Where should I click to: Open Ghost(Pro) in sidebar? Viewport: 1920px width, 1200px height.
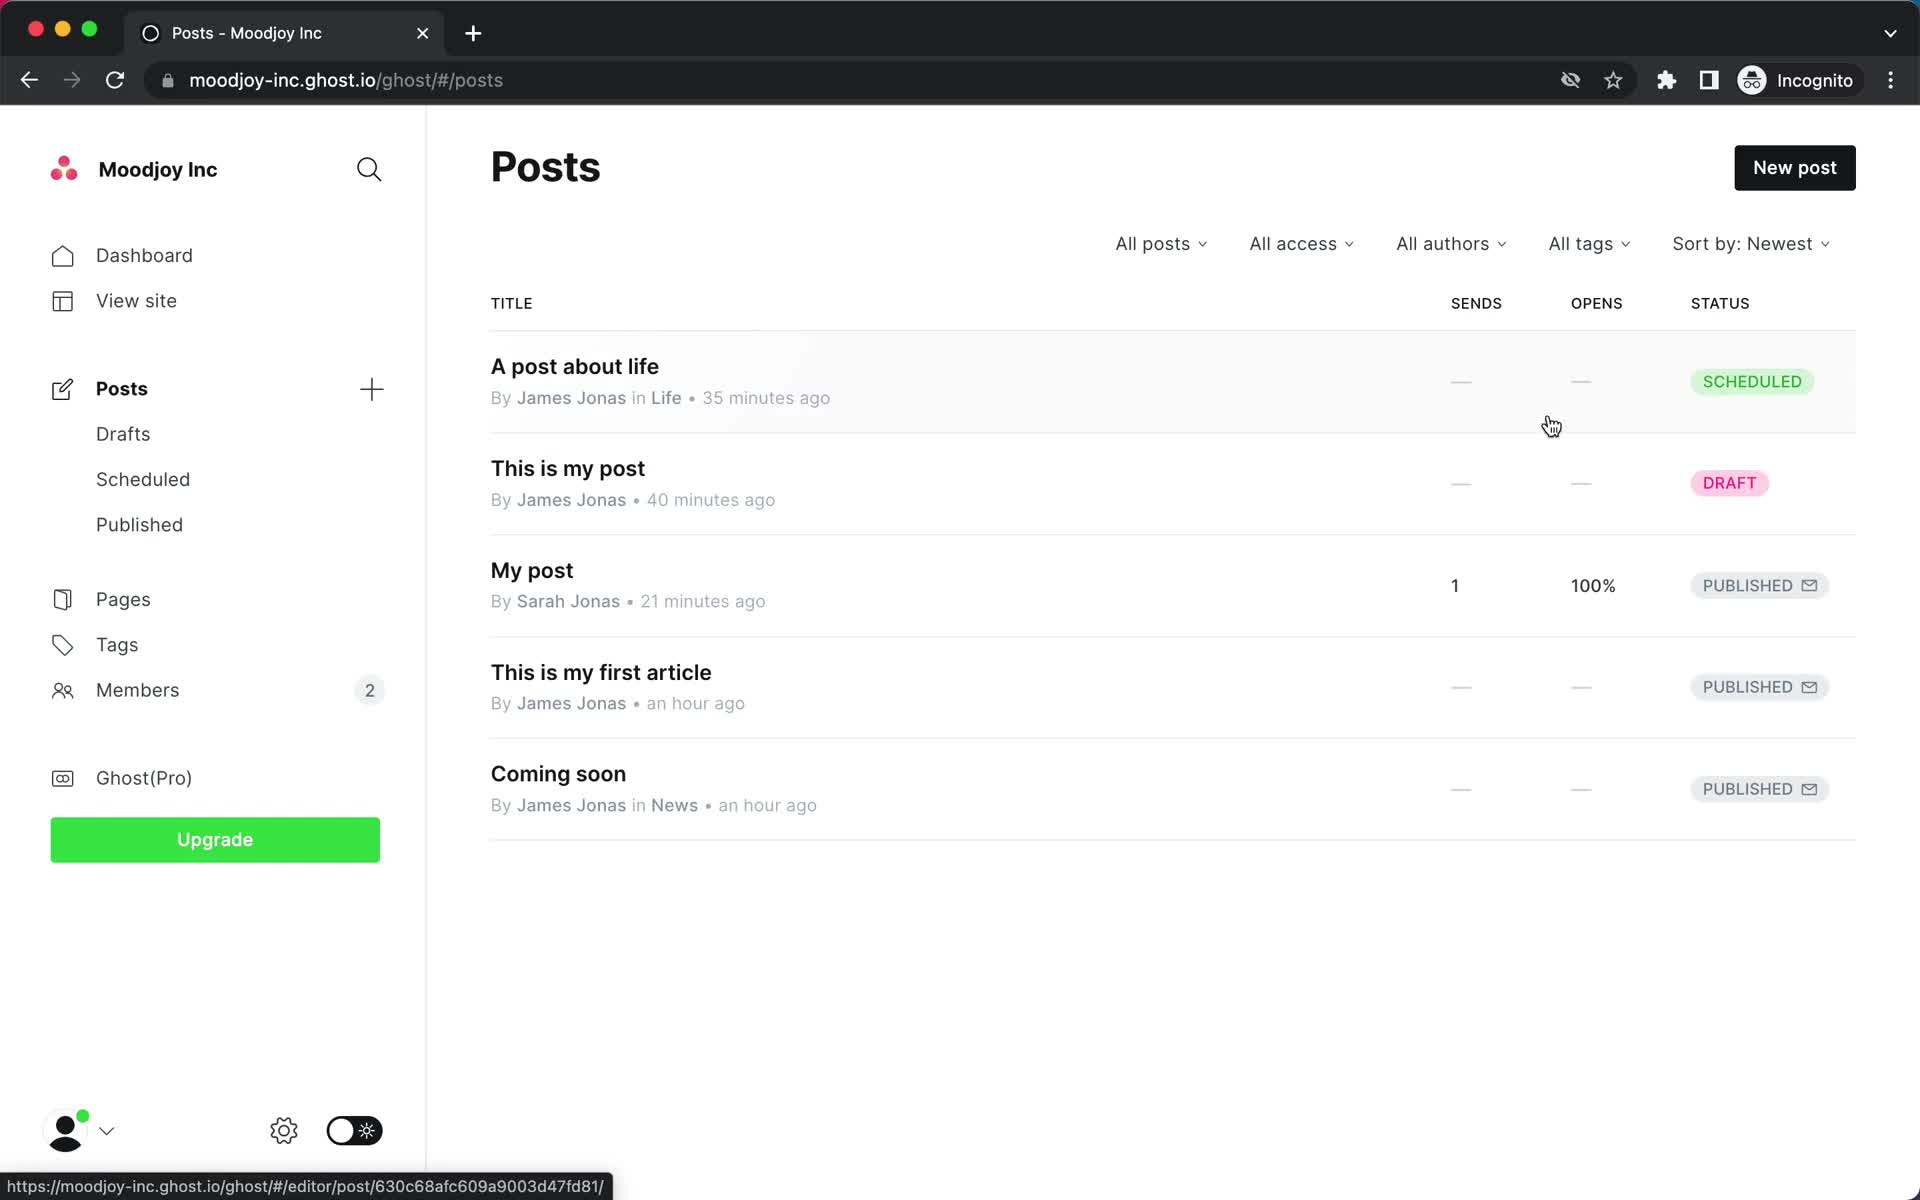click(x=144, y=778)
